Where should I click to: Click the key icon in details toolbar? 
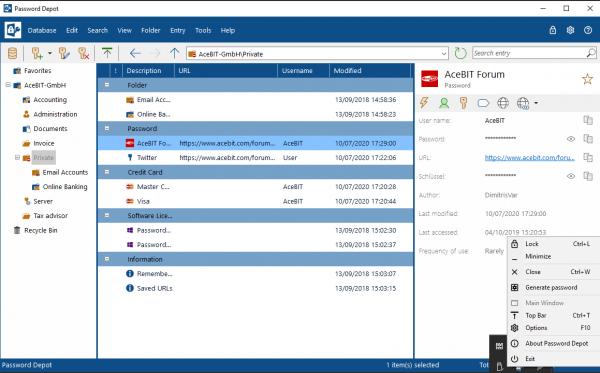click(463, 103)
